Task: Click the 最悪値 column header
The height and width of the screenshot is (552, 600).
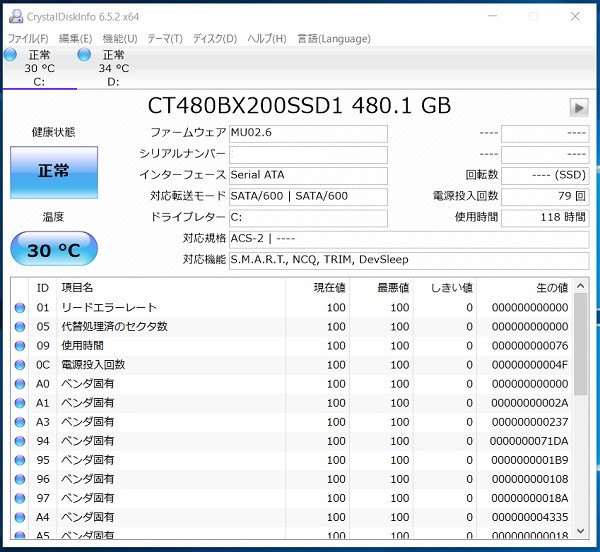Action: [381, 288]
